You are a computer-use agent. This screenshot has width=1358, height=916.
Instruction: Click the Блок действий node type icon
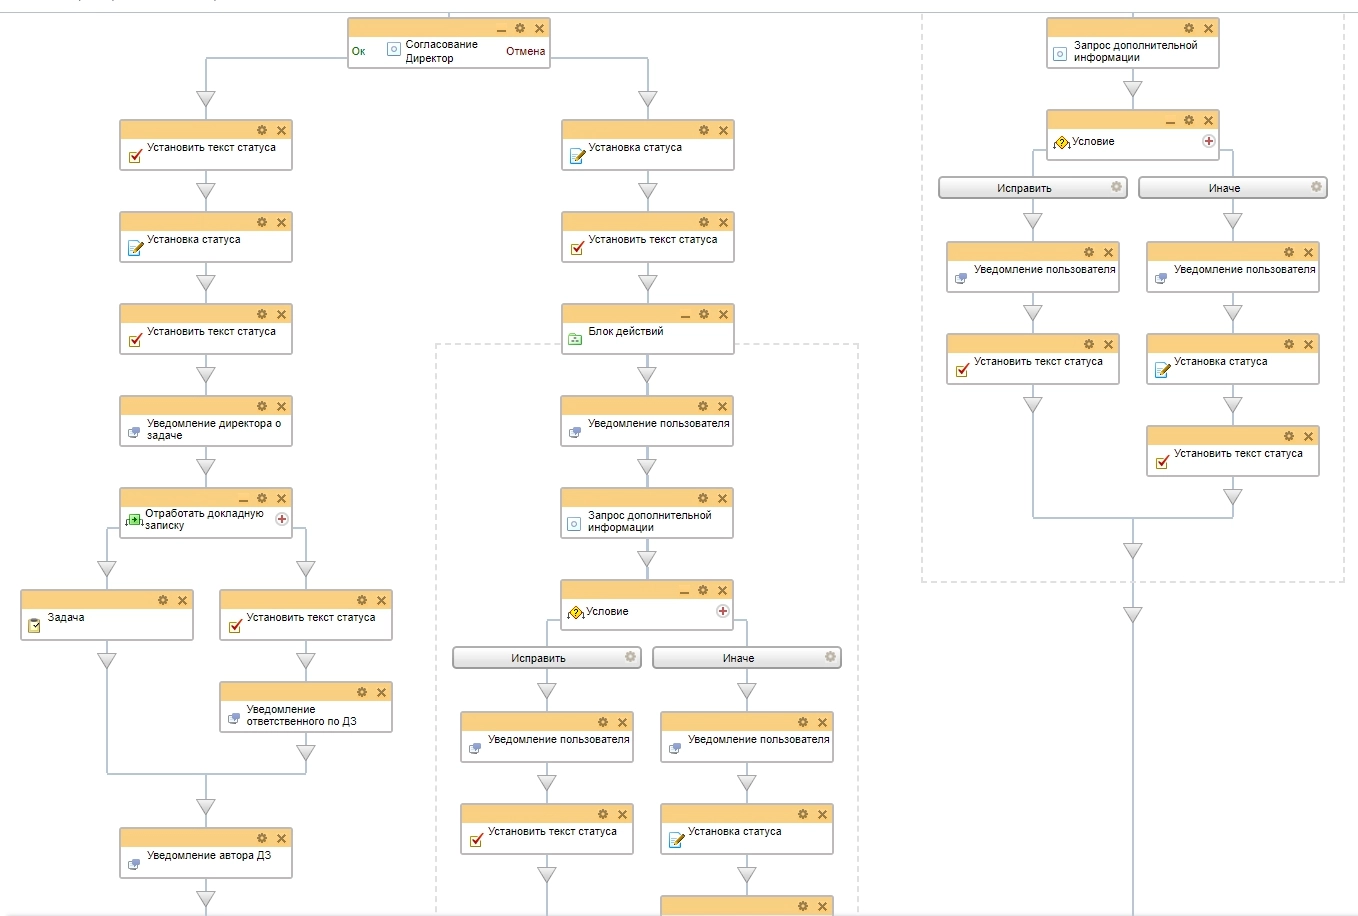[x=575, y=339]
